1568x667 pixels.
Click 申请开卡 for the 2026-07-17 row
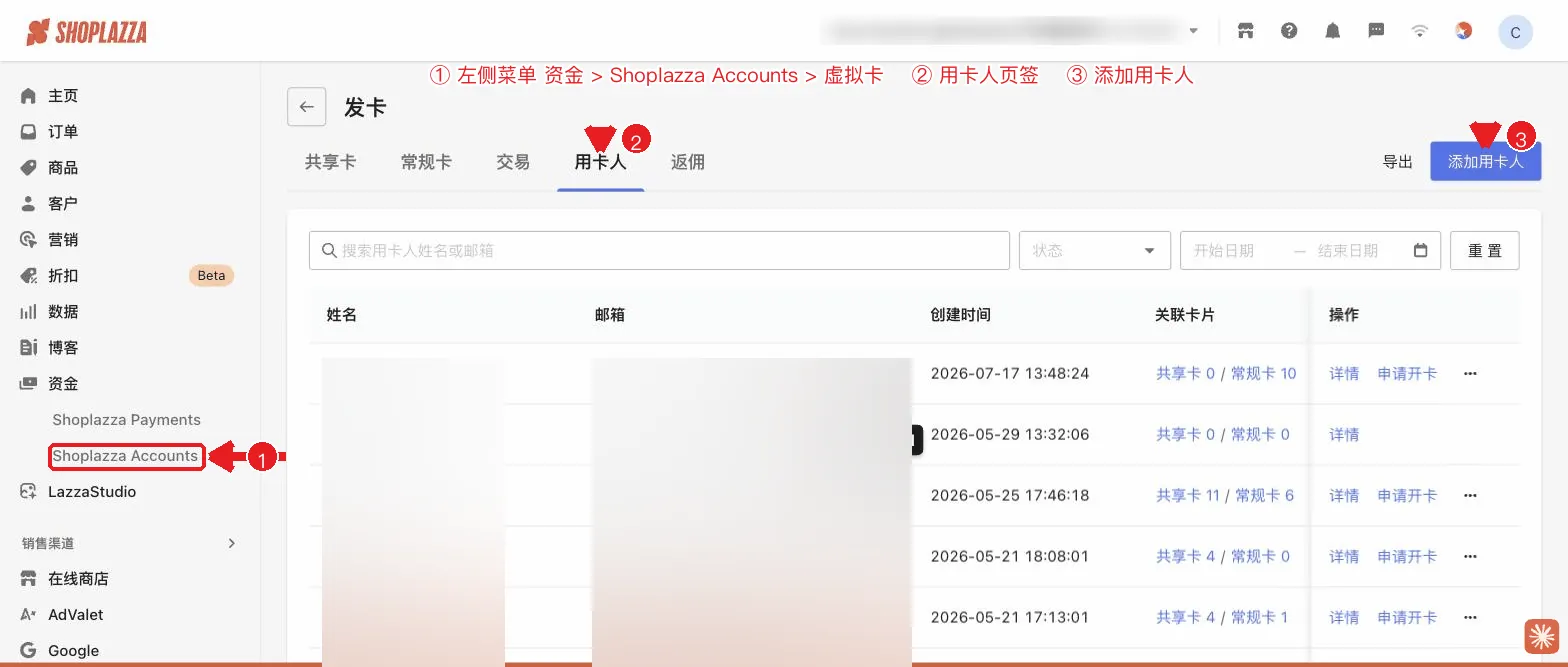(x=1407, y=374)
